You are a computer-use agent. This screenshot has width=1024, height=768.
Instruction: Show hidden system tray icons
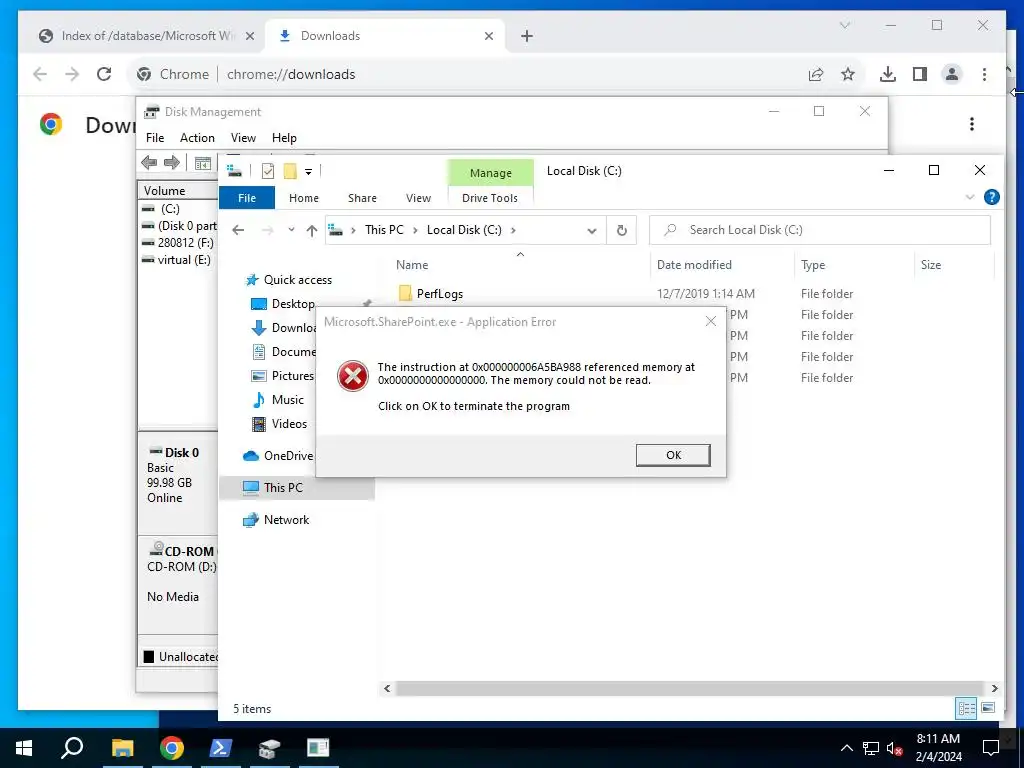point(846,748)
